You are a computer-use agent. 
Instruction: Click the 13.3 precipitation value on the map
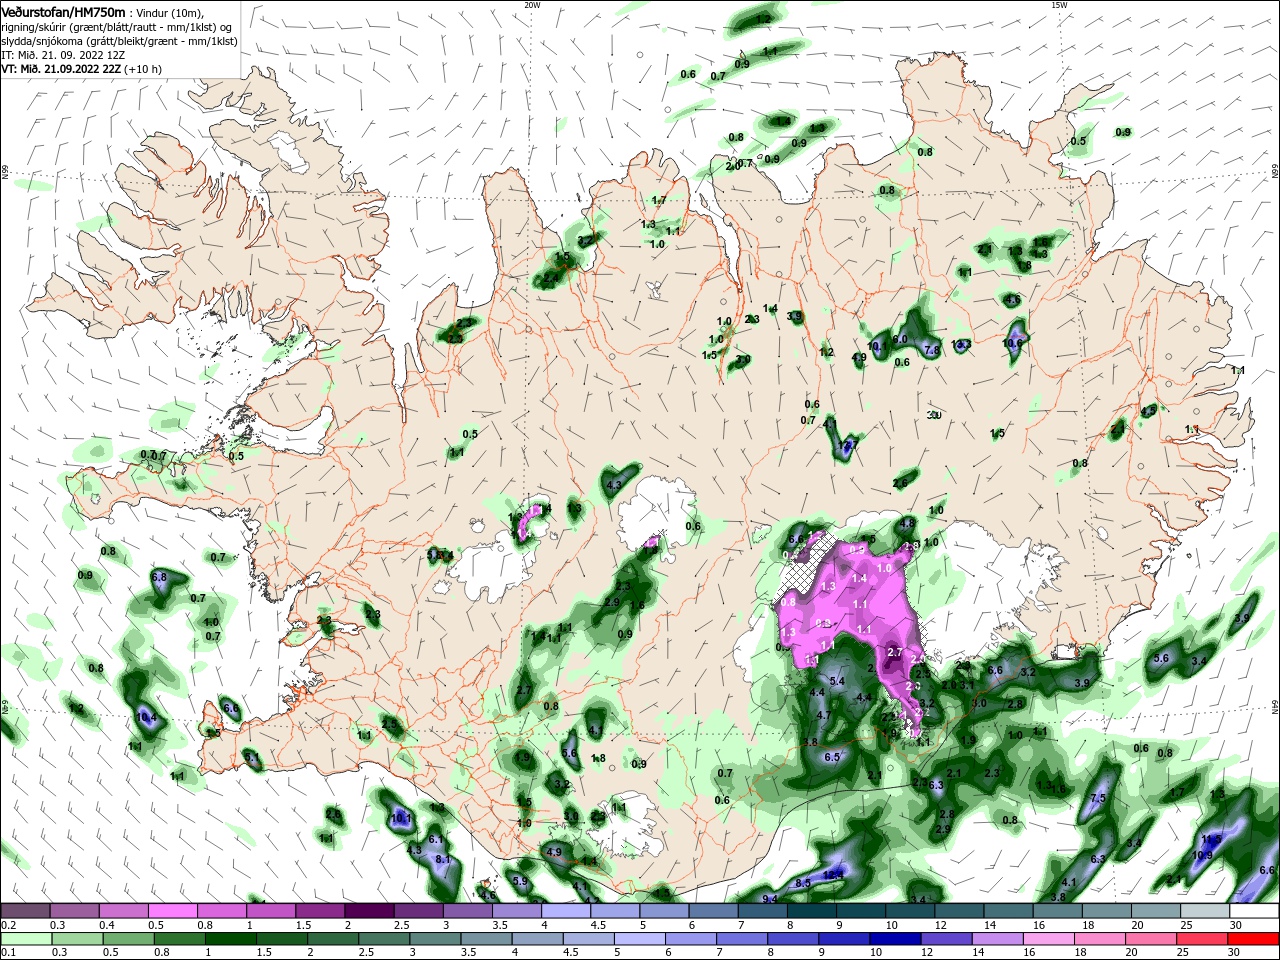tap(961, 344)
